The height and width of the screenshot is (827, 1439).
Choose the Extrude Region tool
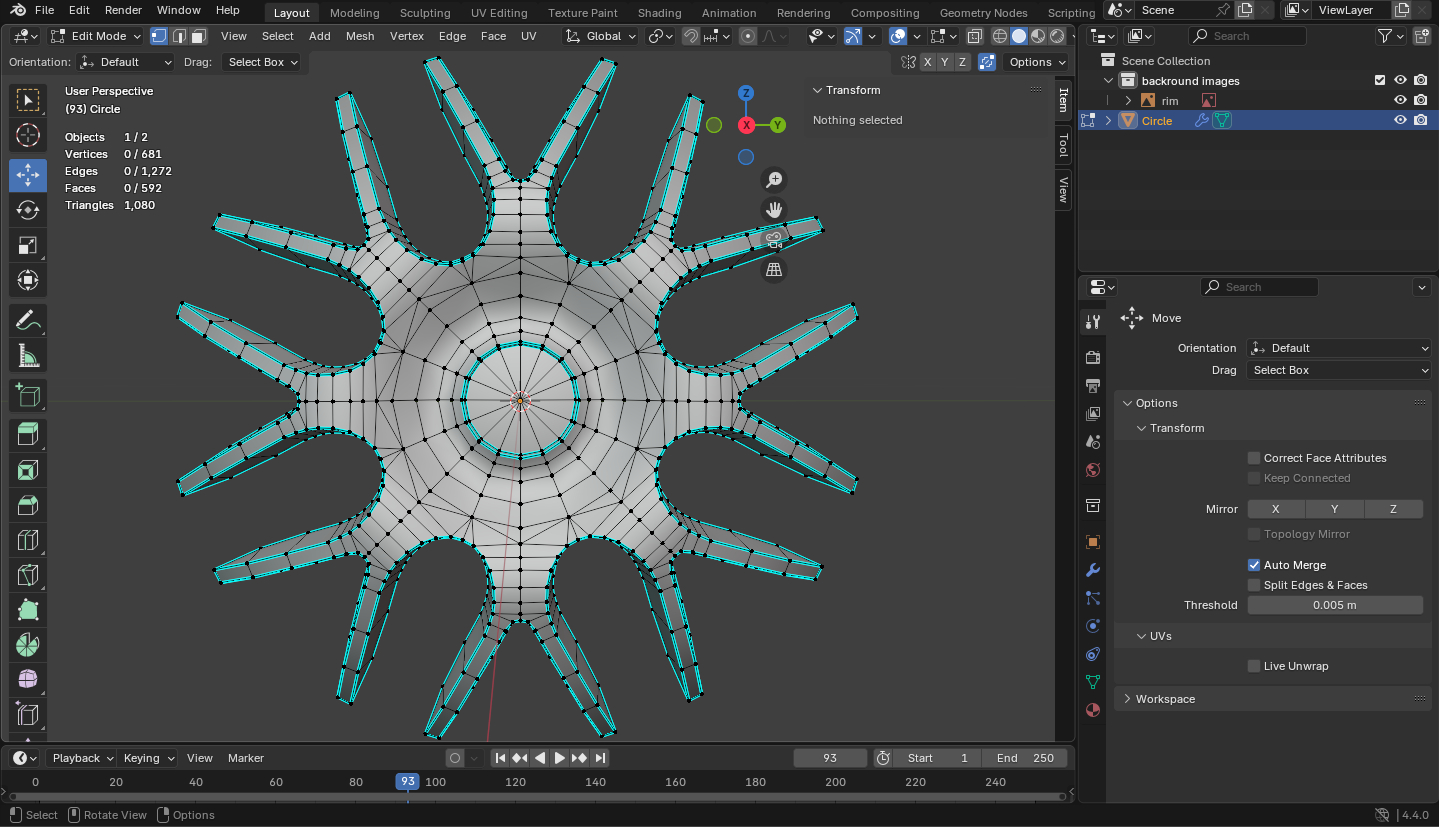28,434
